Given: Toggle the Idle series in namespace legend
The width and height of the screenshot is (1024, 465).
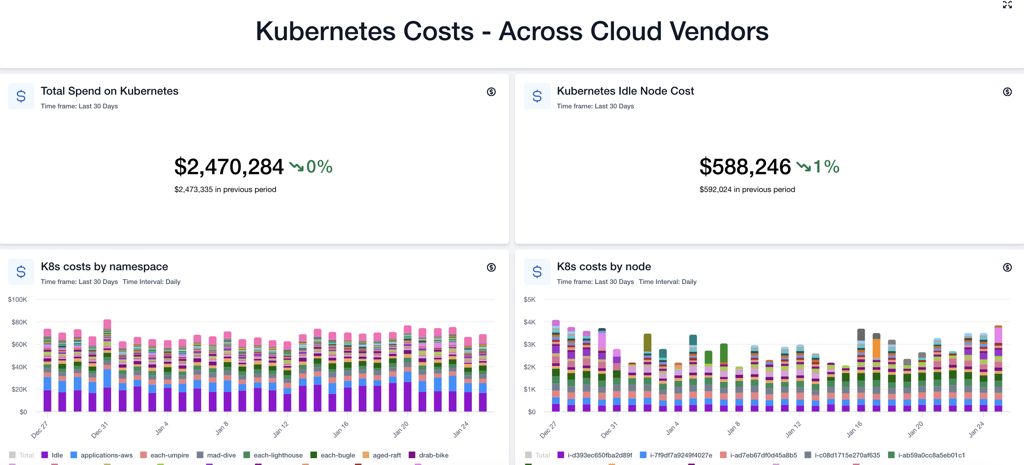Looking at the screenshot, I should coord(56,455).
